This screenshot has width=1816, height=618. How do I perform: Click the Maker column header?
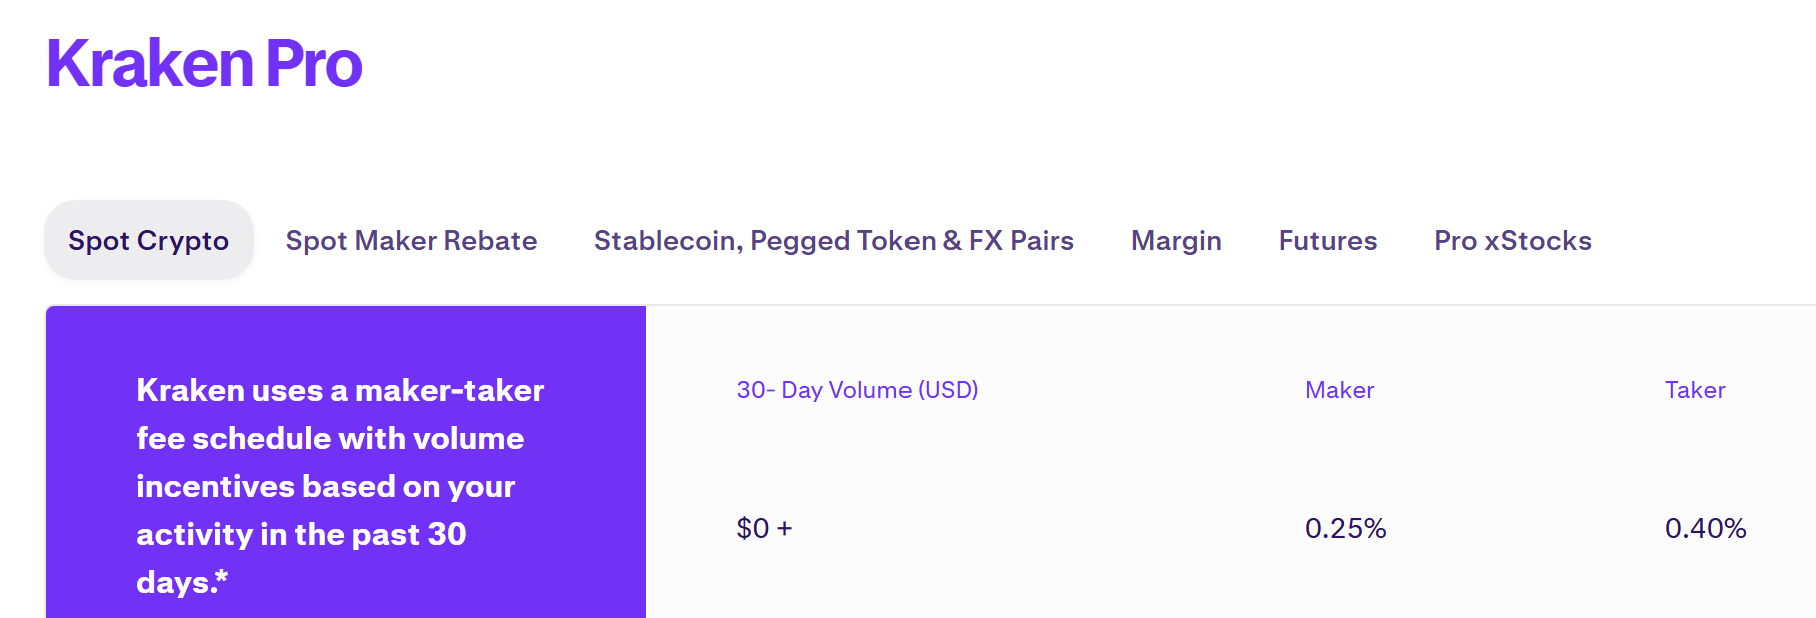click(x=1339, y=390)
